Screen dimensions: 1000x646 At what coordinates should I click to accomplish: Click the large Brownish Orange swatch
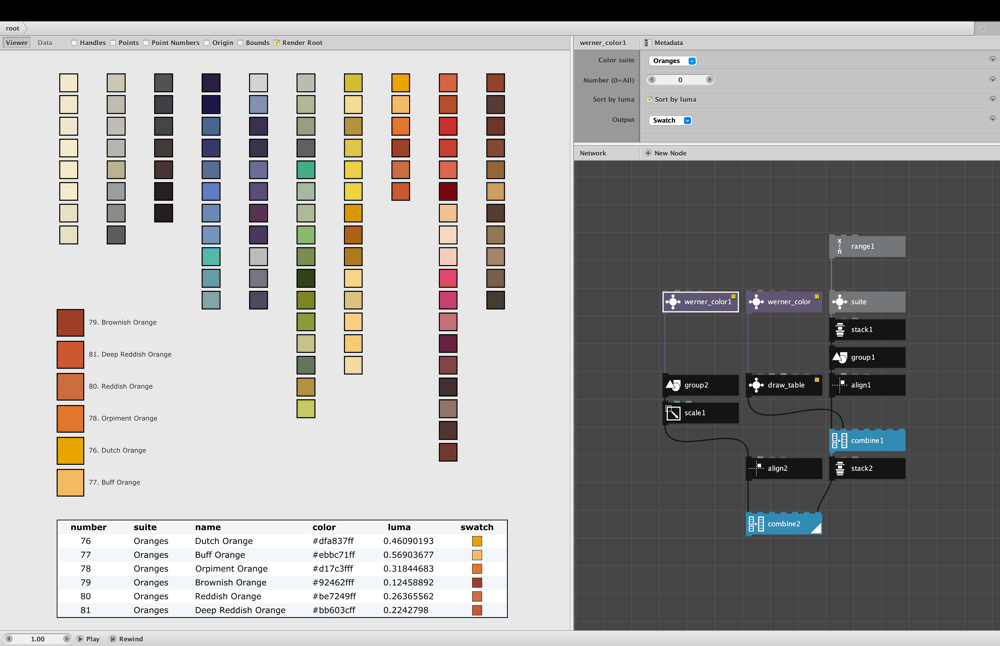click(70, 323)
